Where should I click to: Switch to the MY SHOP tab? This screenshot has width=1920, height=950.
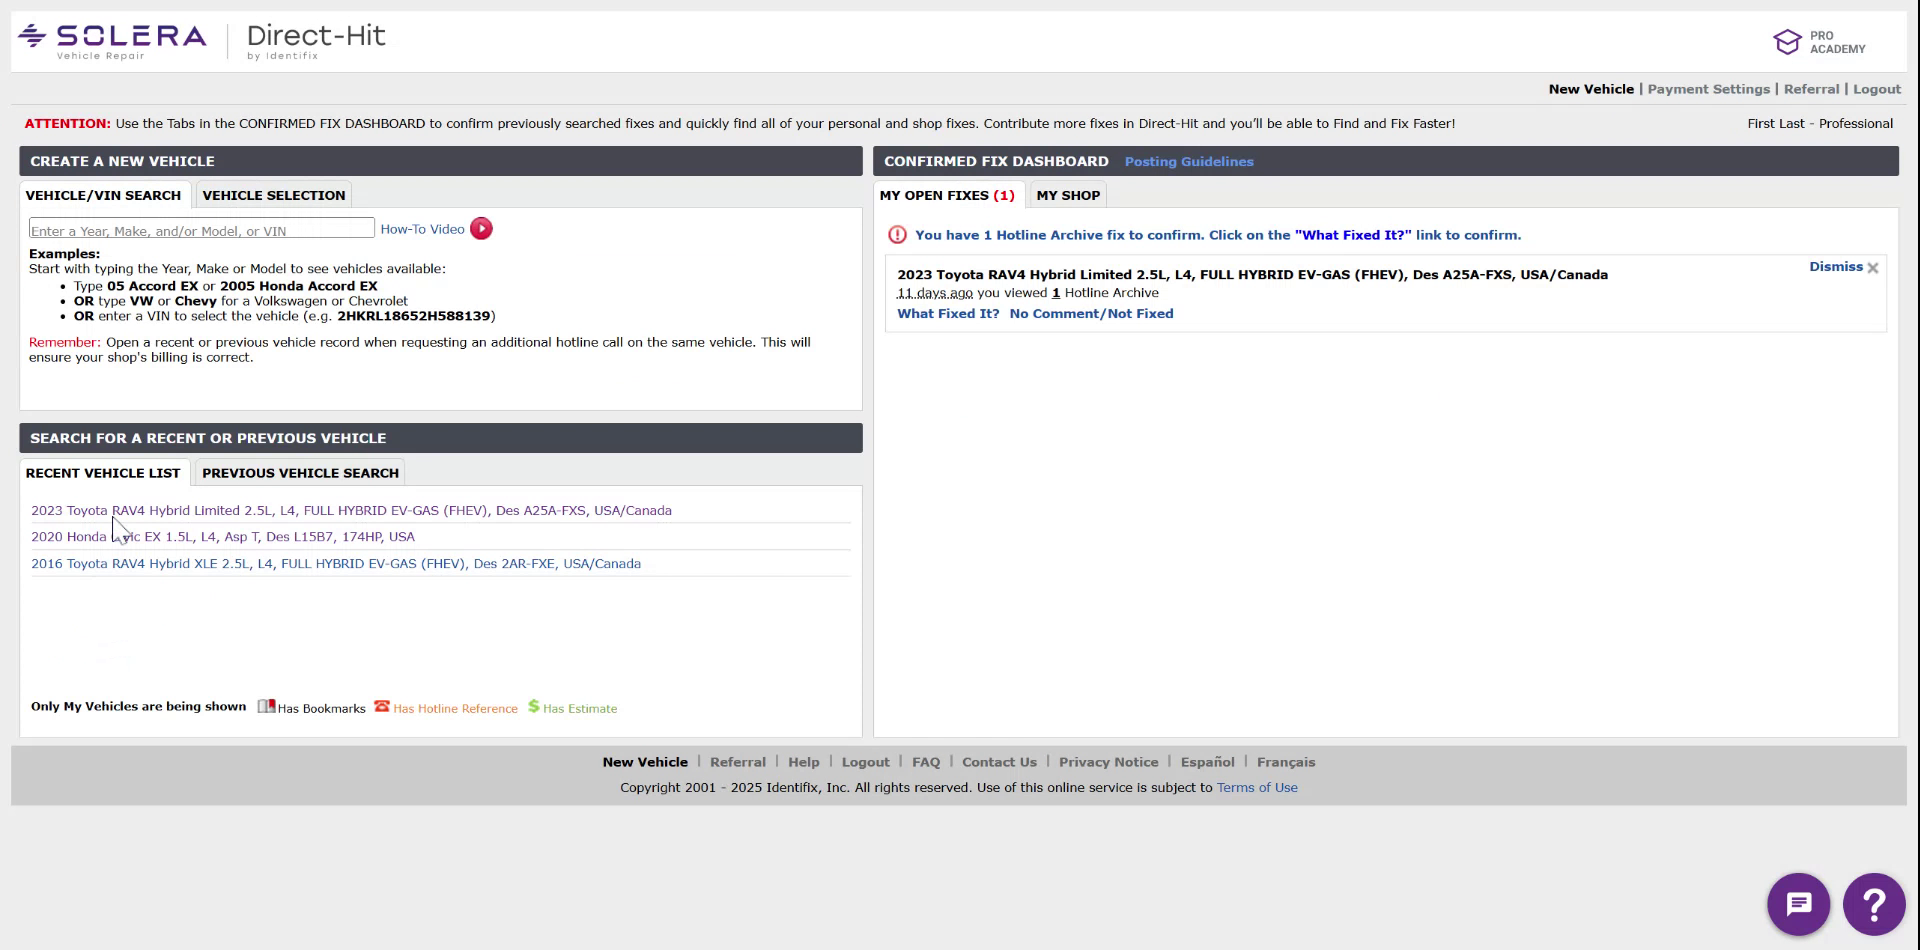tap(1068, 195)
